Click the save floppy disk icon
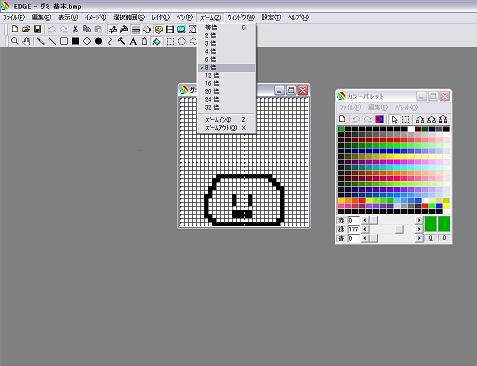This screenshot has height=366, width=477. (x=37, y=29)
